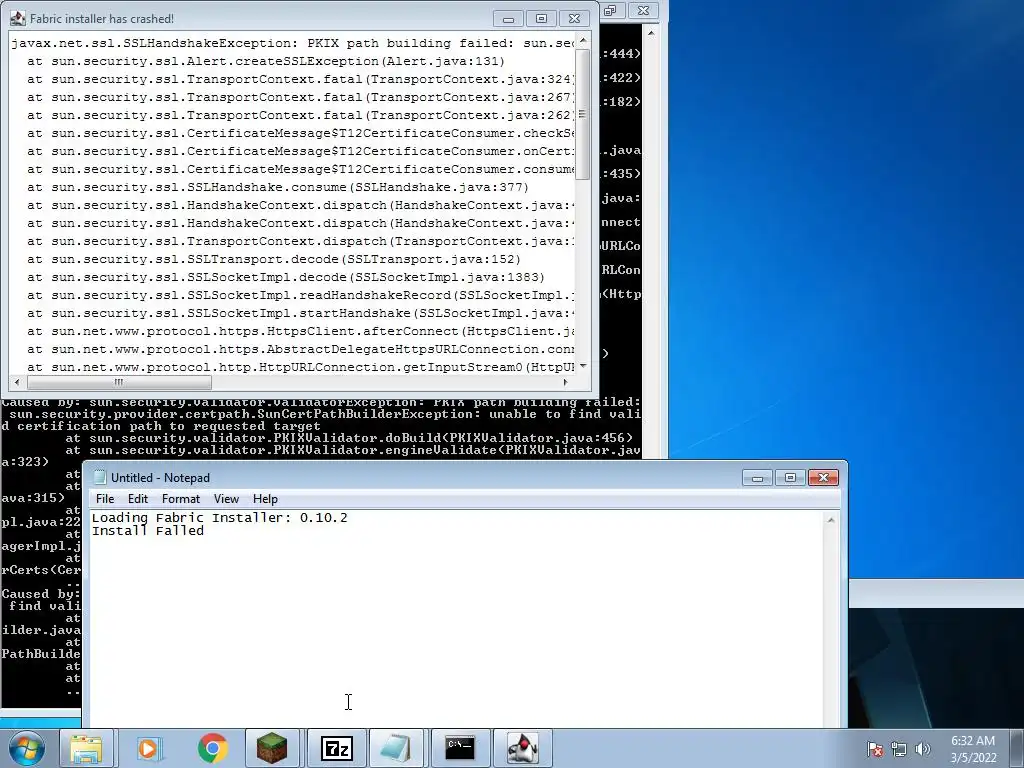Open Notepad Edit menu
Image resolution: width=1024 pixels, height=768 pixels.
pos(138,499)
